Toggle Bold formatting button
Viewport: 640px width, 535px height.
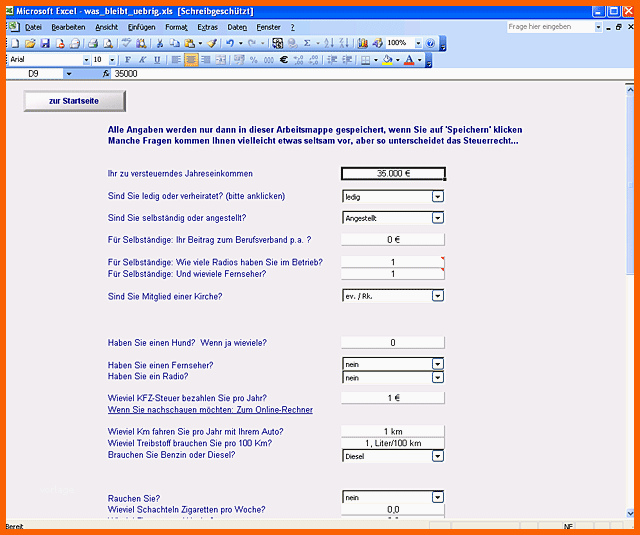pos(128,60)
